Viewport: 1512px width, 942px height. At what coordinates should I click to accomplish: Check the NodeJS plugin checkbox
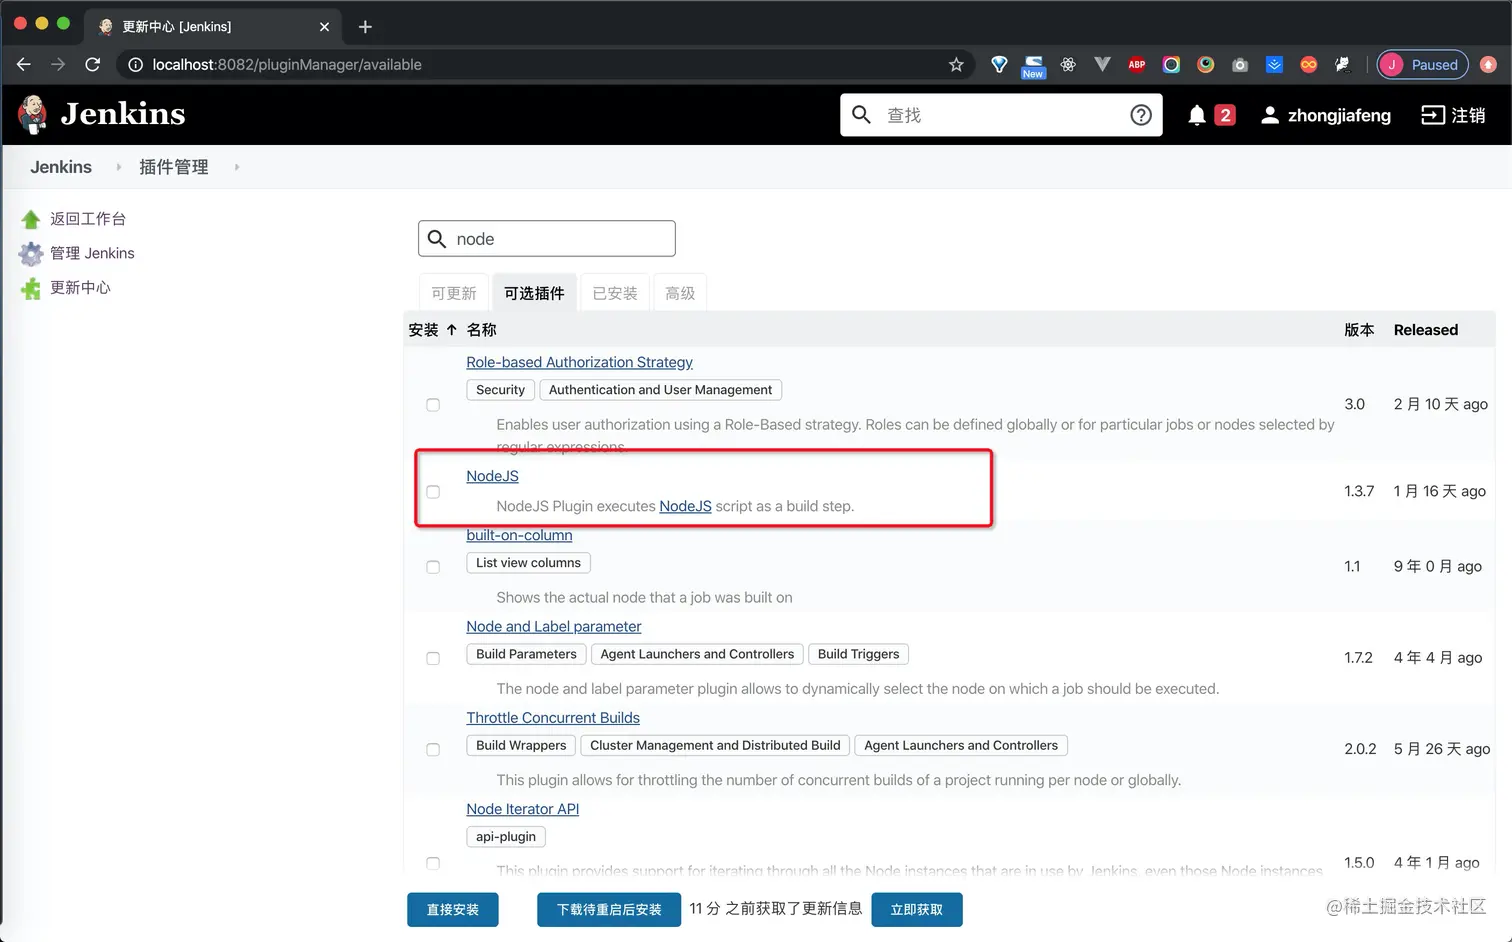coord(433,492)
